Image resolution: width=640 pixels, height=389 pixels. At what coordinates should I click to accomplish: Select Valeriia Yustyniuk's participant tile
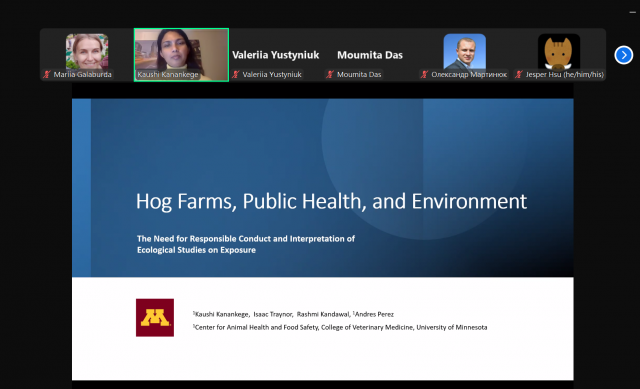tap(276, 55)
